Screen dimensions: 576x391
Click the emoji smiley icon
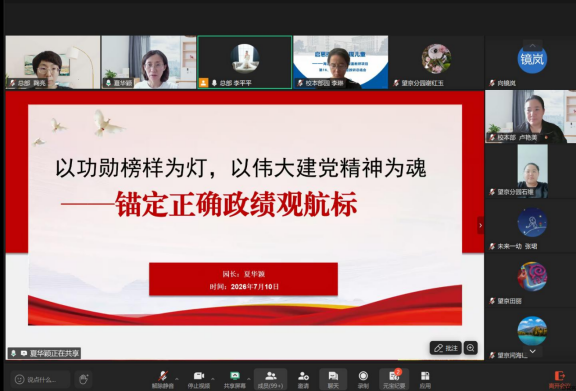pos(19,379)
